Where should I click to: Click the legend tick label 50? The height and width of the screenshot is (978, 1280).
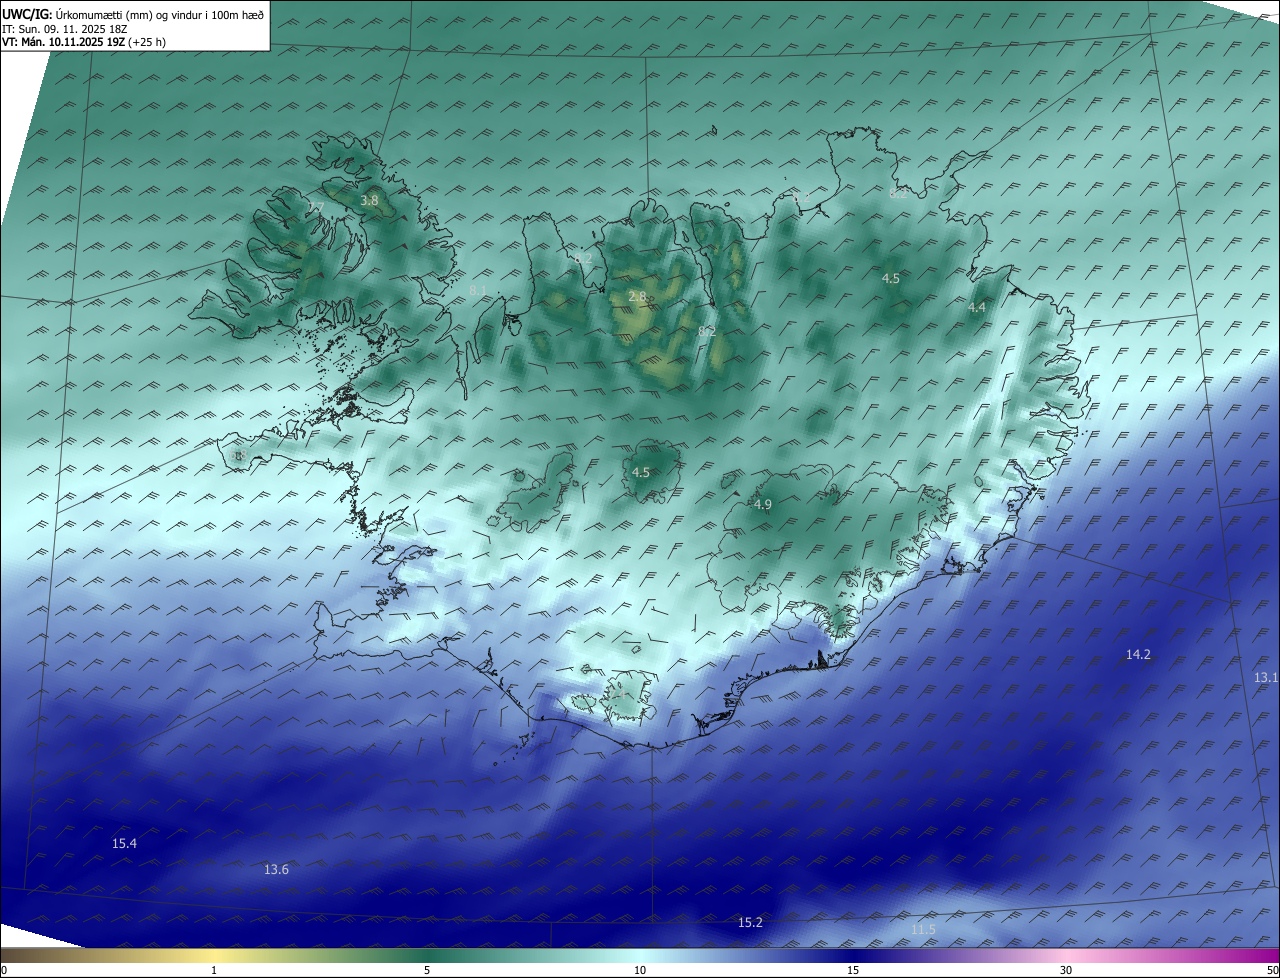pyautogui.click(x=1272, y=970)
